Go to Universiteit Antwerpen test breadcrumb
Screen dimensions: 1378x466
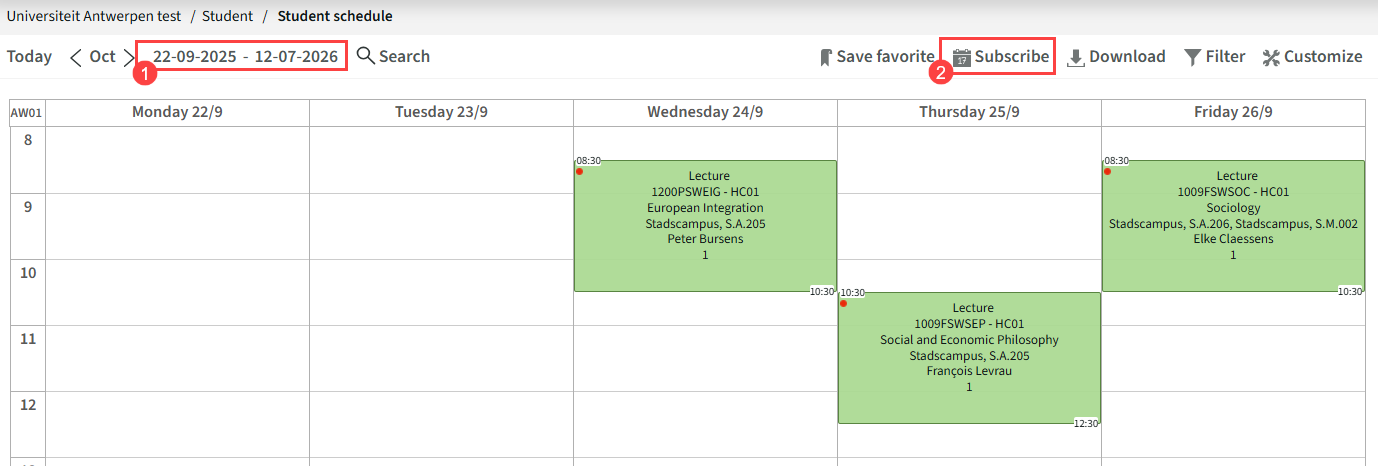pyautogui.click(x=94, y=16)
